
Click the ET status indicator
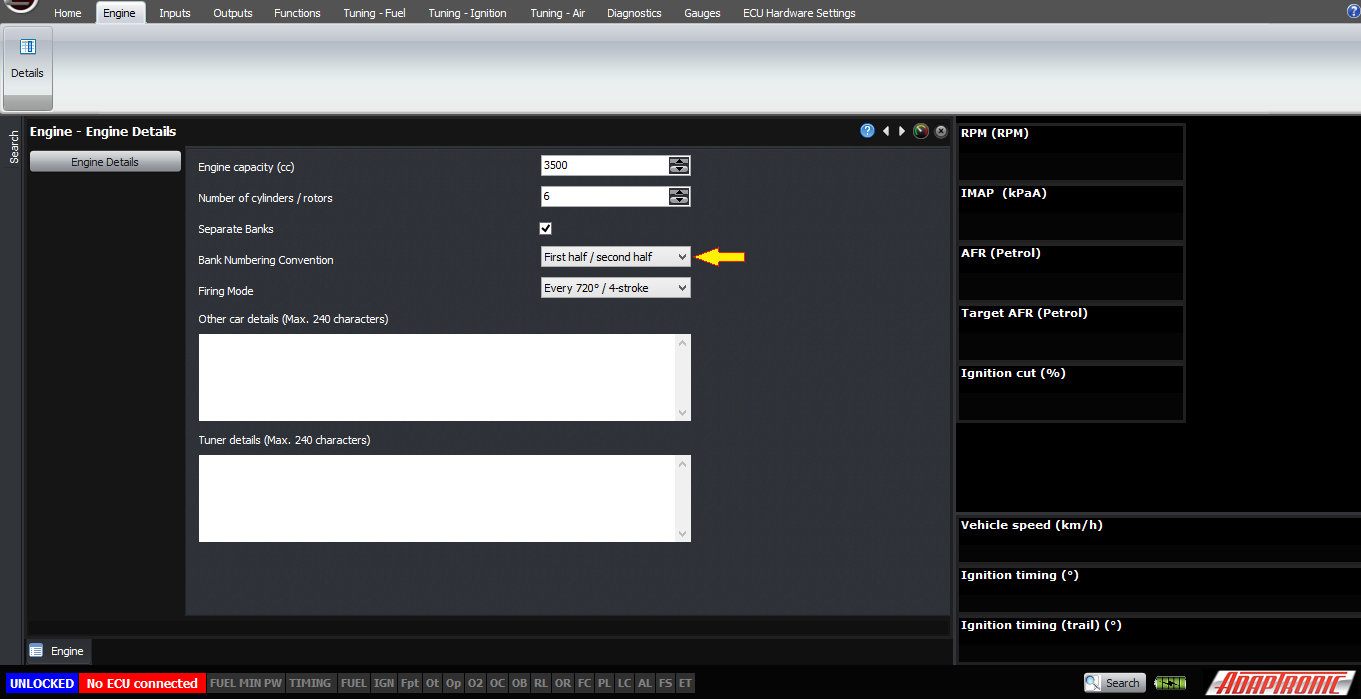click(685, 684)
